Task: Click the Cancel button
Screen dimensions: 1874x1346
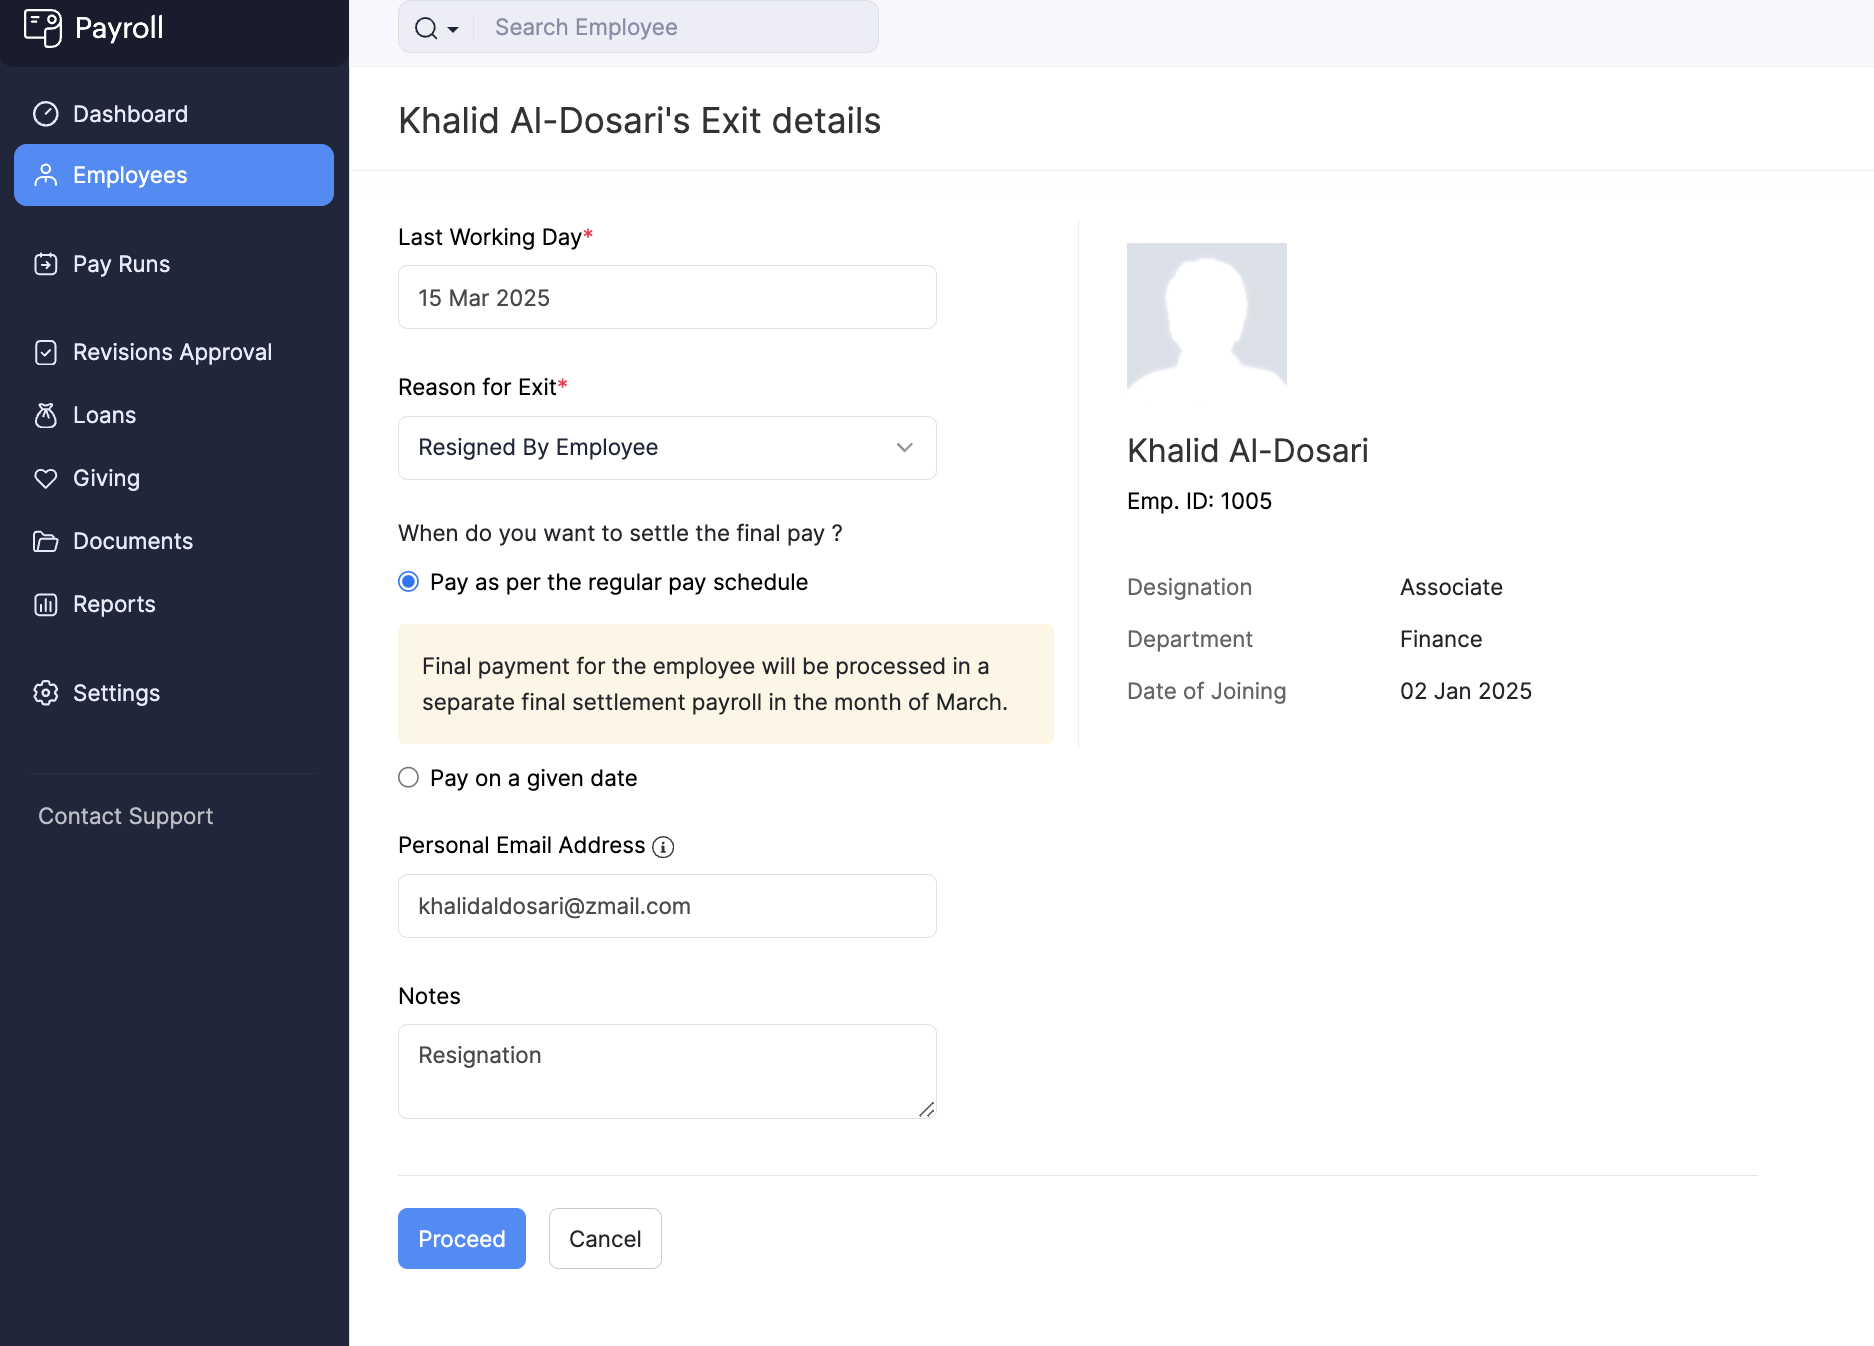Action: click(x=604, y=1238)
